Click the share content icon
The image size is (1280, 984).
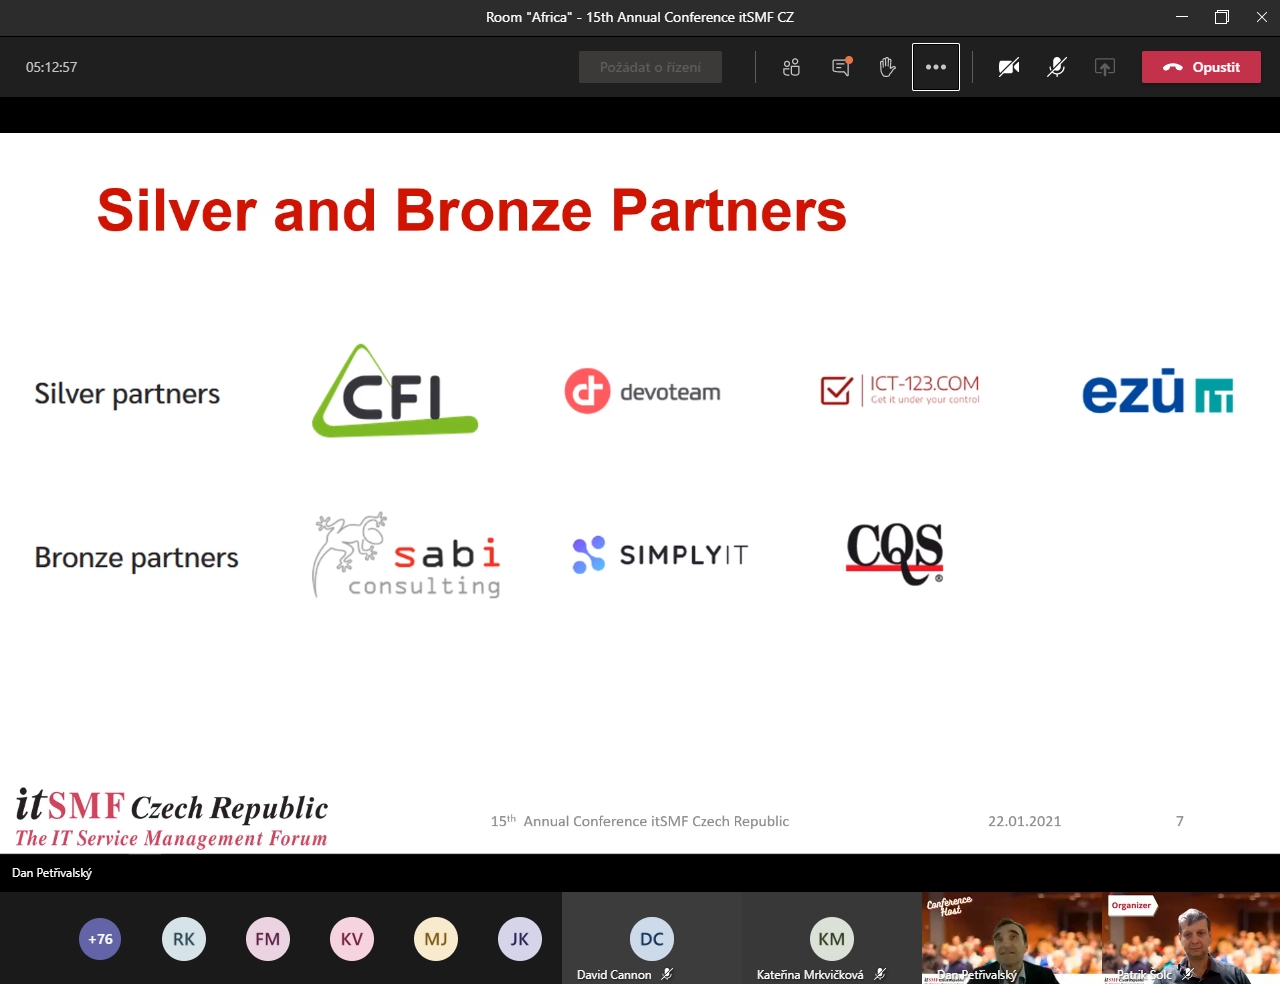tap(1105, 67)
